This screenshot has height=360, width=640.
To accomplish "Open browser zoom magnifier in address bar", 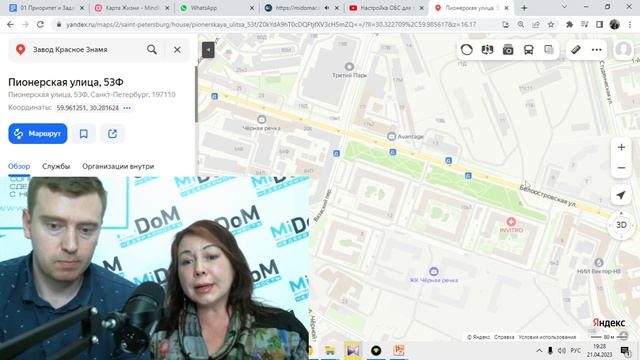I will [521, 24].
